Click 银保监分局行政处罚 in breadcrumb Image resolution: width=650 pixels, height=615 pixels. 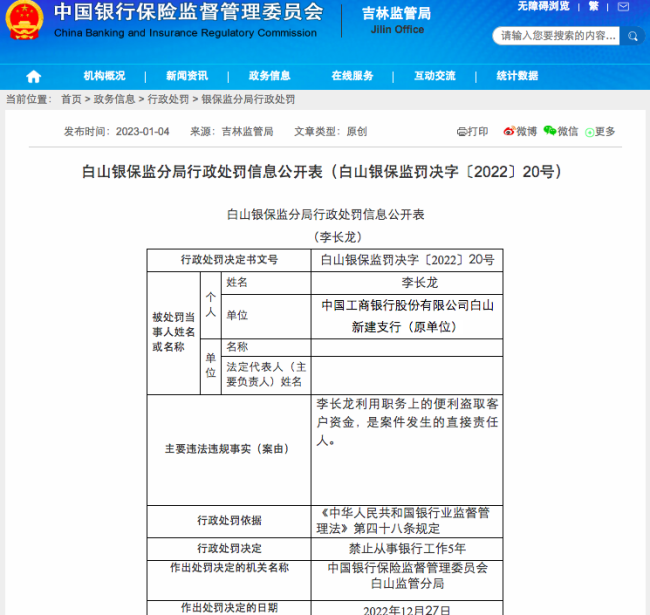(x=248, y=99)
